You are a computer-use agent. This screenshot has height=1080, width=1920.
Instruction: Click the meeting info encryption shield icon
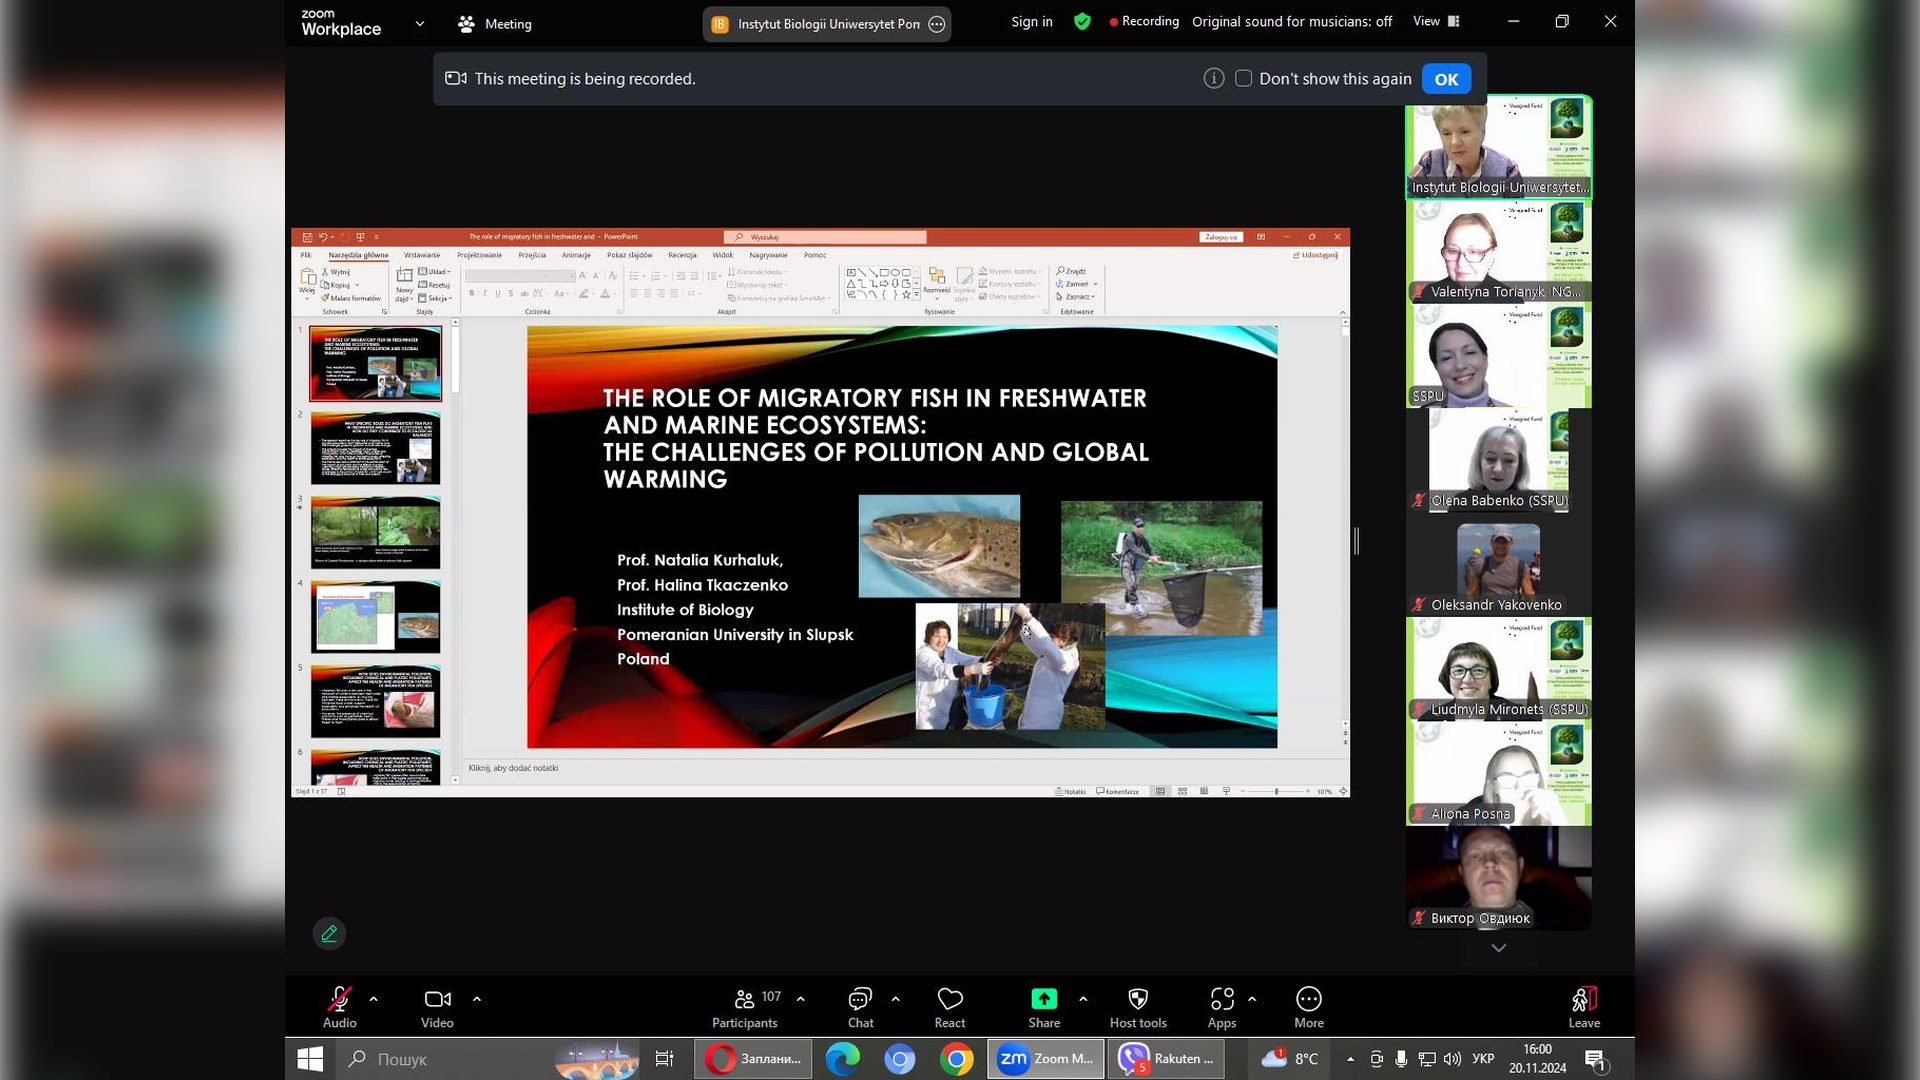(x=1082, y=21)
